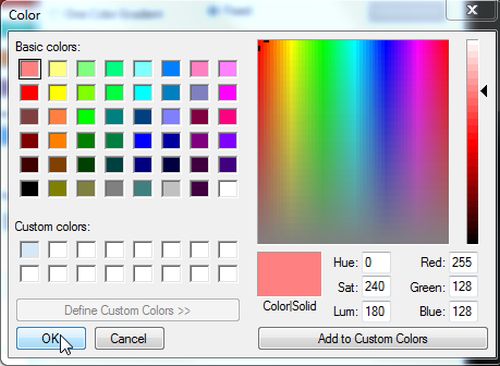Pick the purple swatch in fourth row
This screenshot has width=500, height=366.
(199, 141)
